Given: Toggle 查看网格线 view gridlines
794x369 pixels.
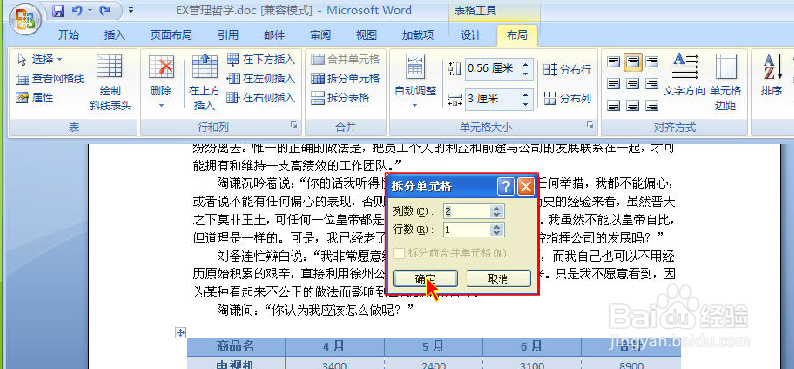Looking at the screenshot, I should (x=50, y=78).
